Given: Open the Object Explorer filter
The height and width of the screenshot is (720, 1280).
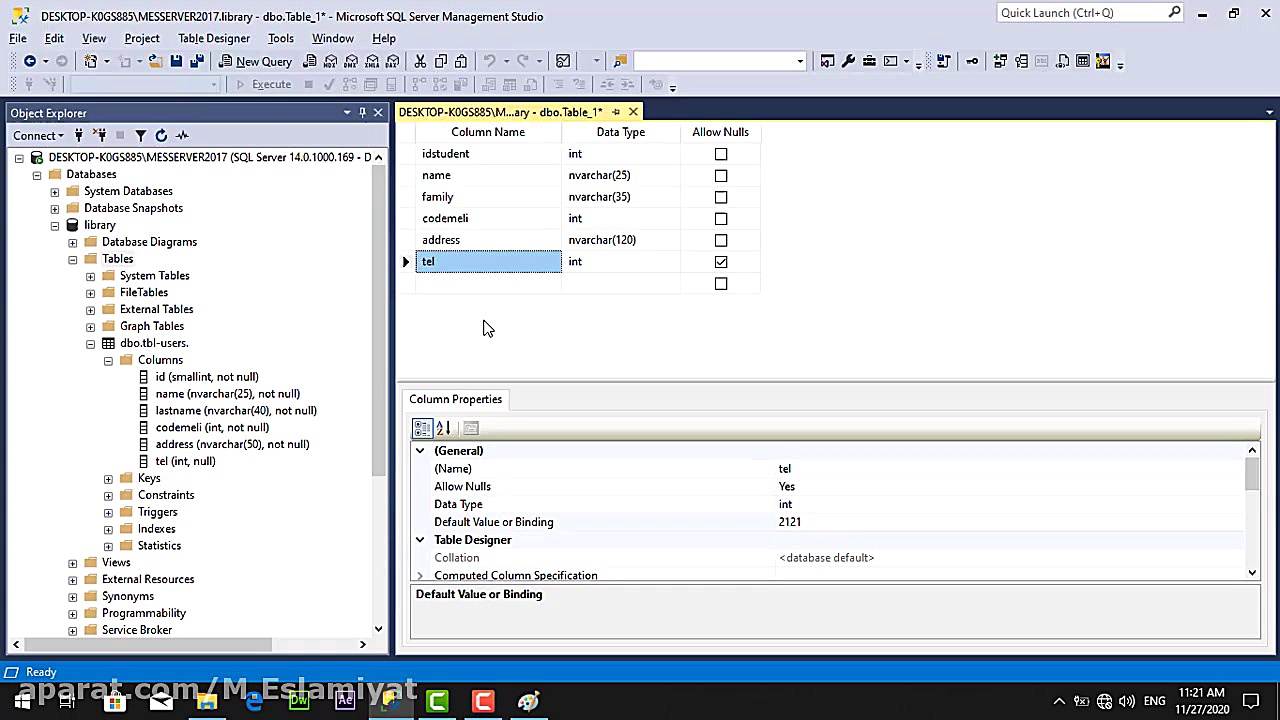Looking at the screenshot, I should (140, 135).
